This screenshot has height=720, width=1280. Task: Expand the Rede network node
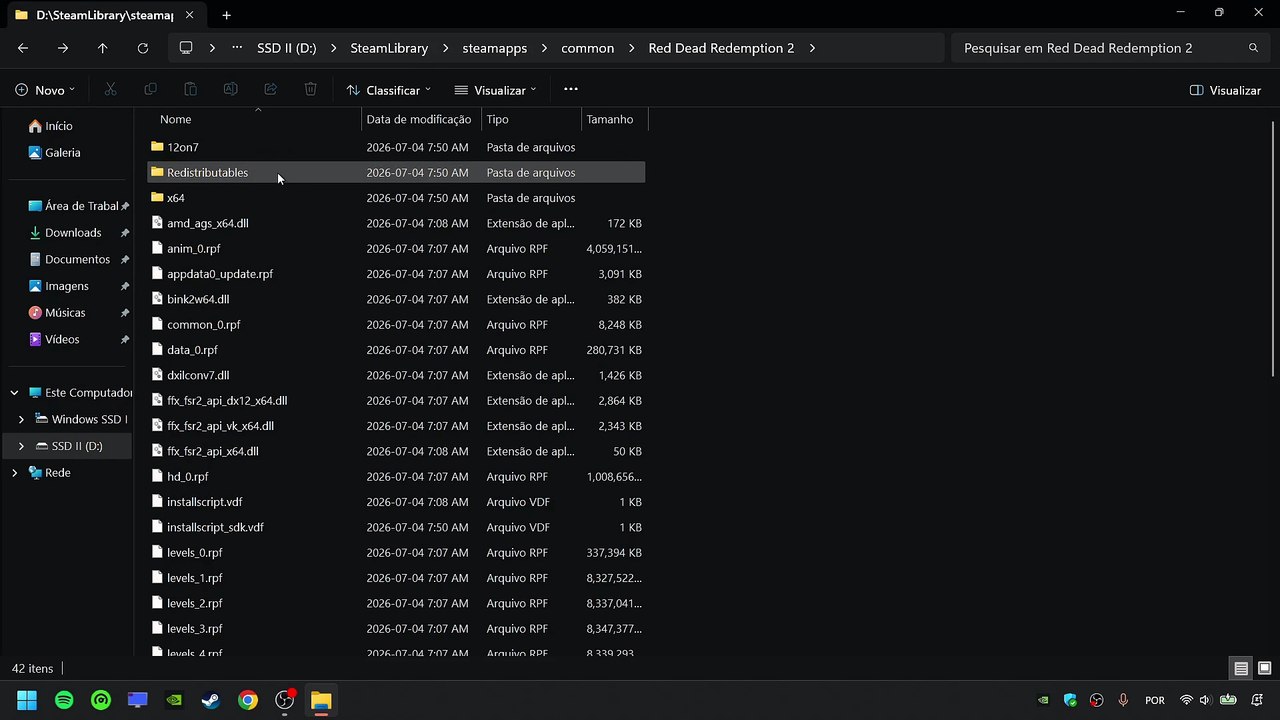14,473
